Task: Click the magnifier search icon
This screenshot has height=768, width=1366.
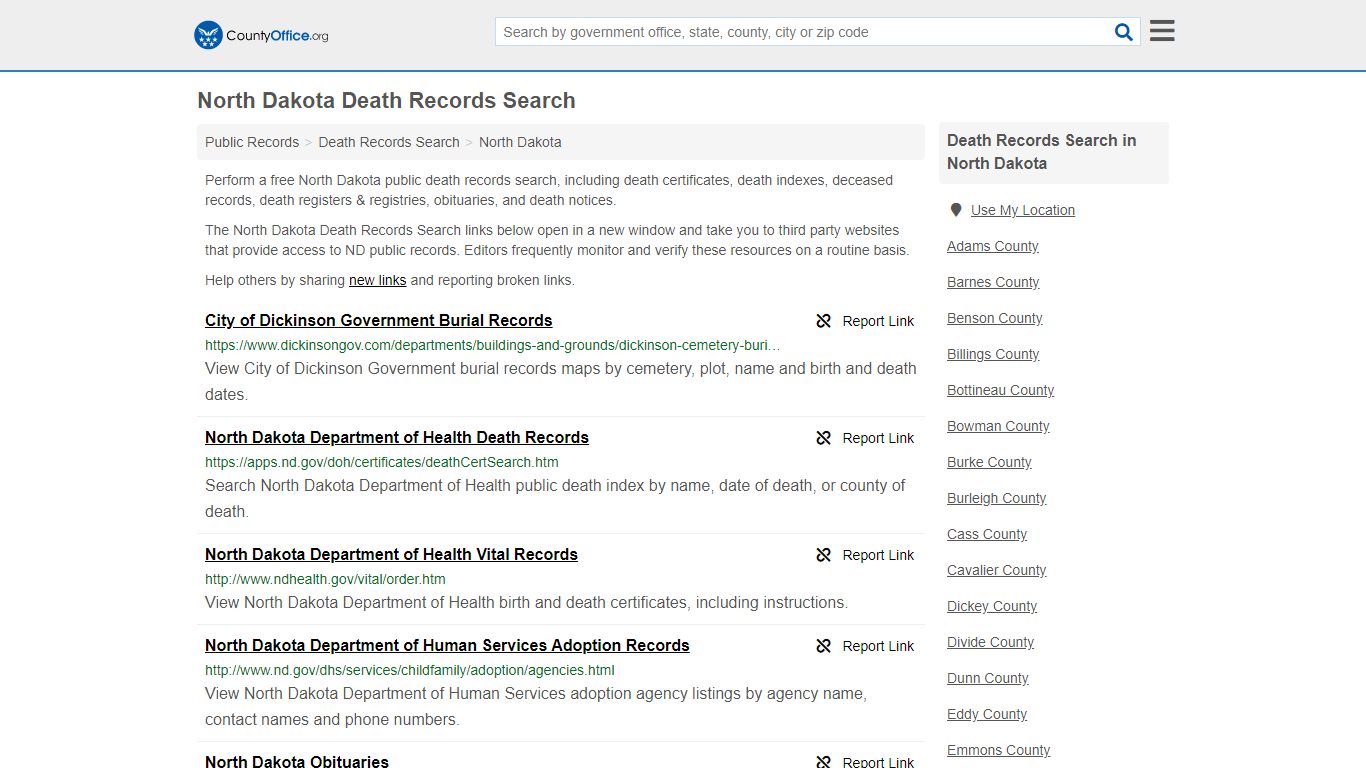Action: (x=1124, y=32)
